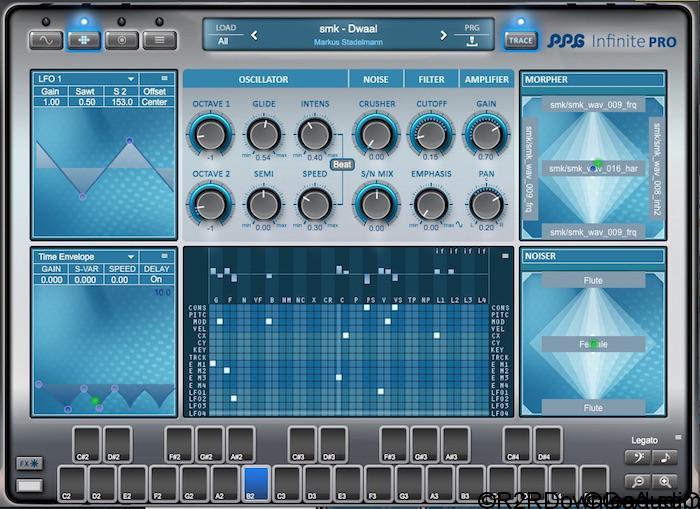This screenshot has width=700, height=509.
Task: Click the PAN knob
Action: point(486,204)
